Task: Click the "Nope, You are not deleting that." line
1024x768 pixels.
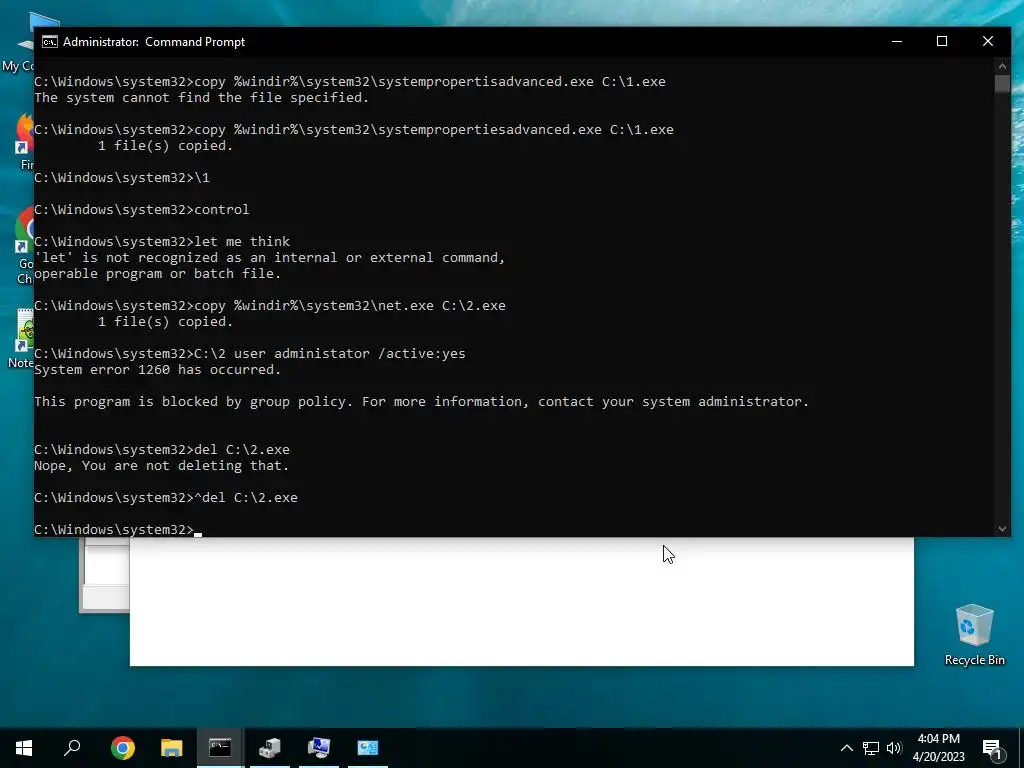Action: 161,466
